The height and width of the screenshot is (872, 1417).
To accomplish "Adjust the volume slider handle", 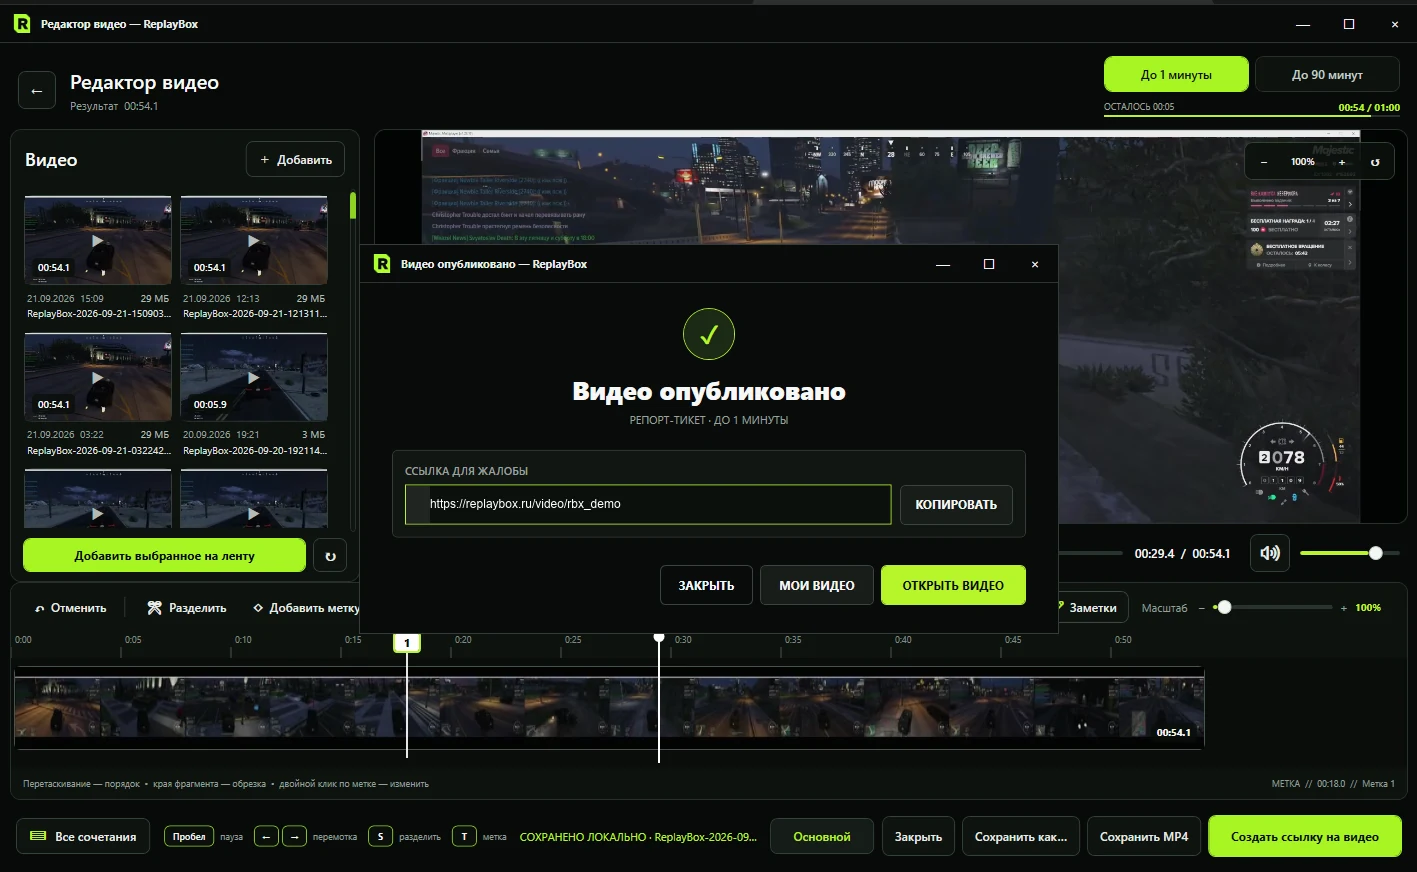I will coord(1376,553).
